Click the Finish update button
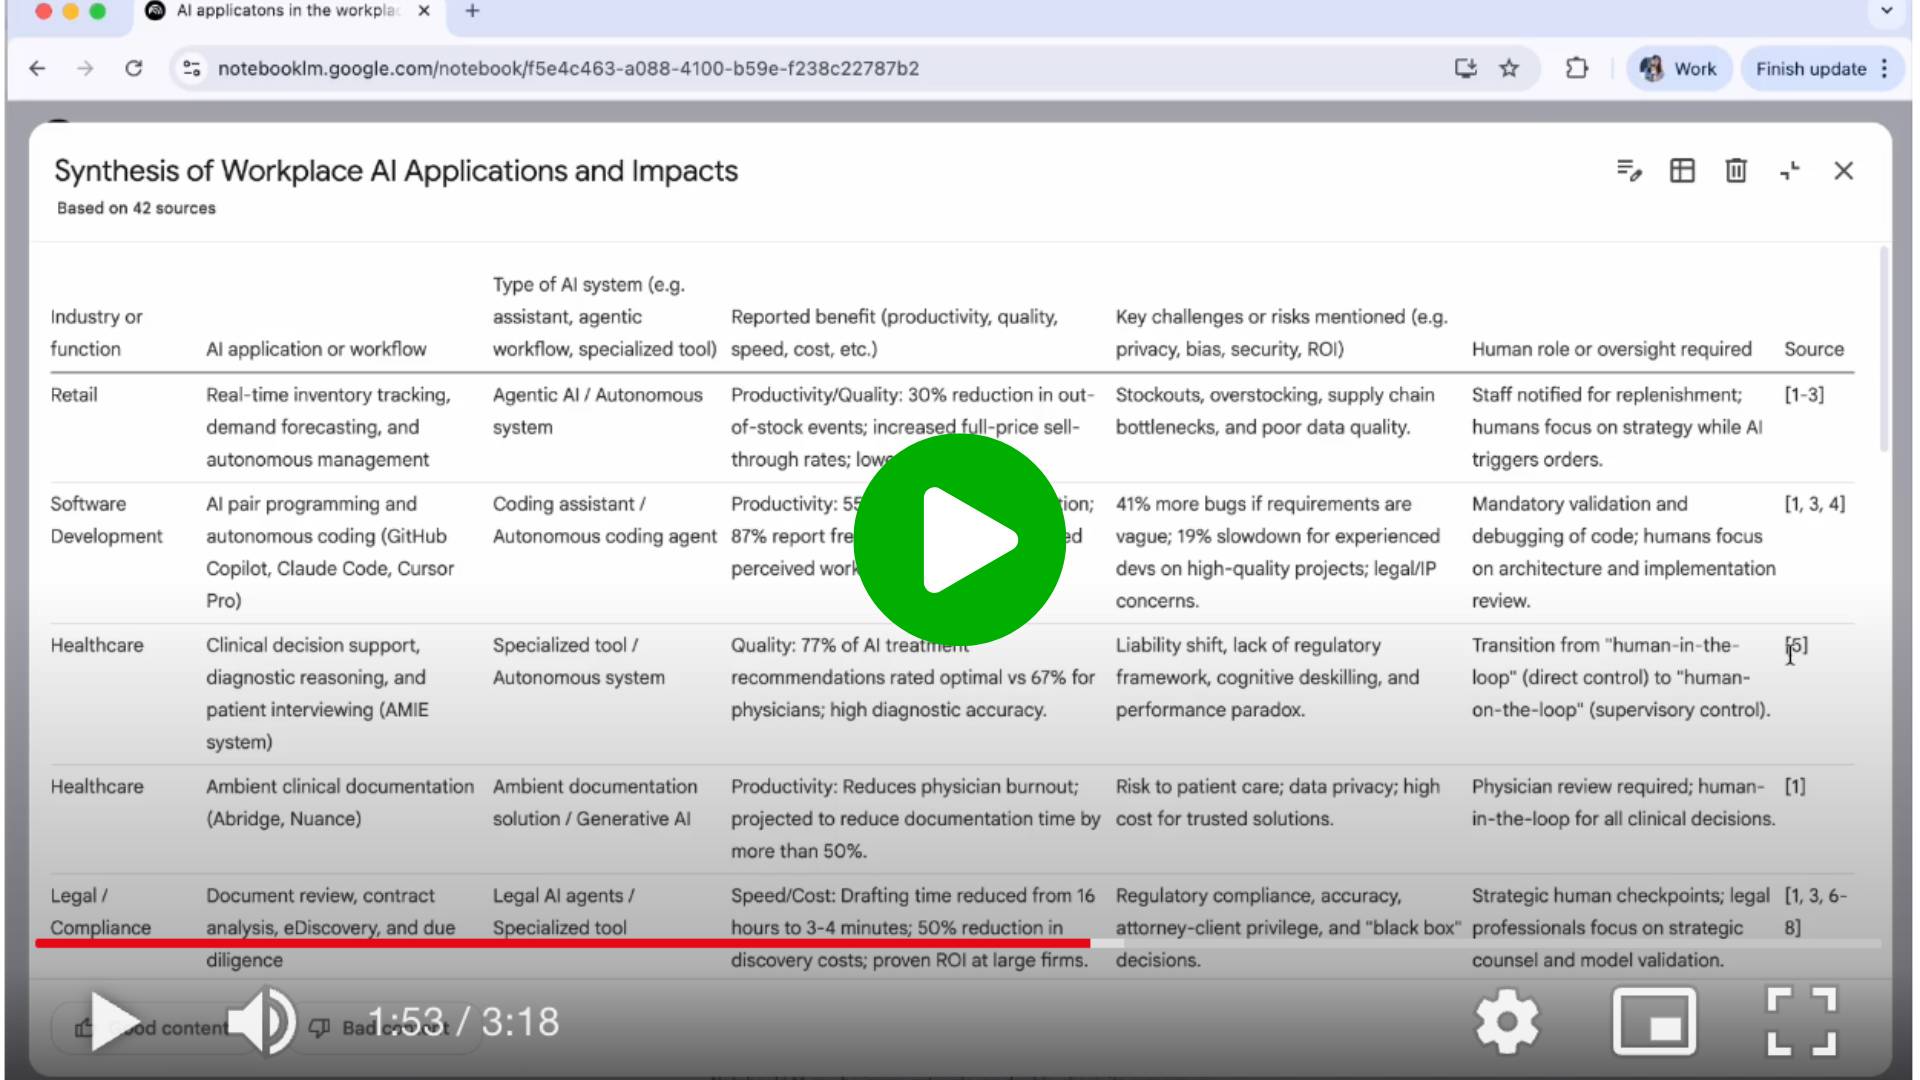 [x=1810, y=69]
